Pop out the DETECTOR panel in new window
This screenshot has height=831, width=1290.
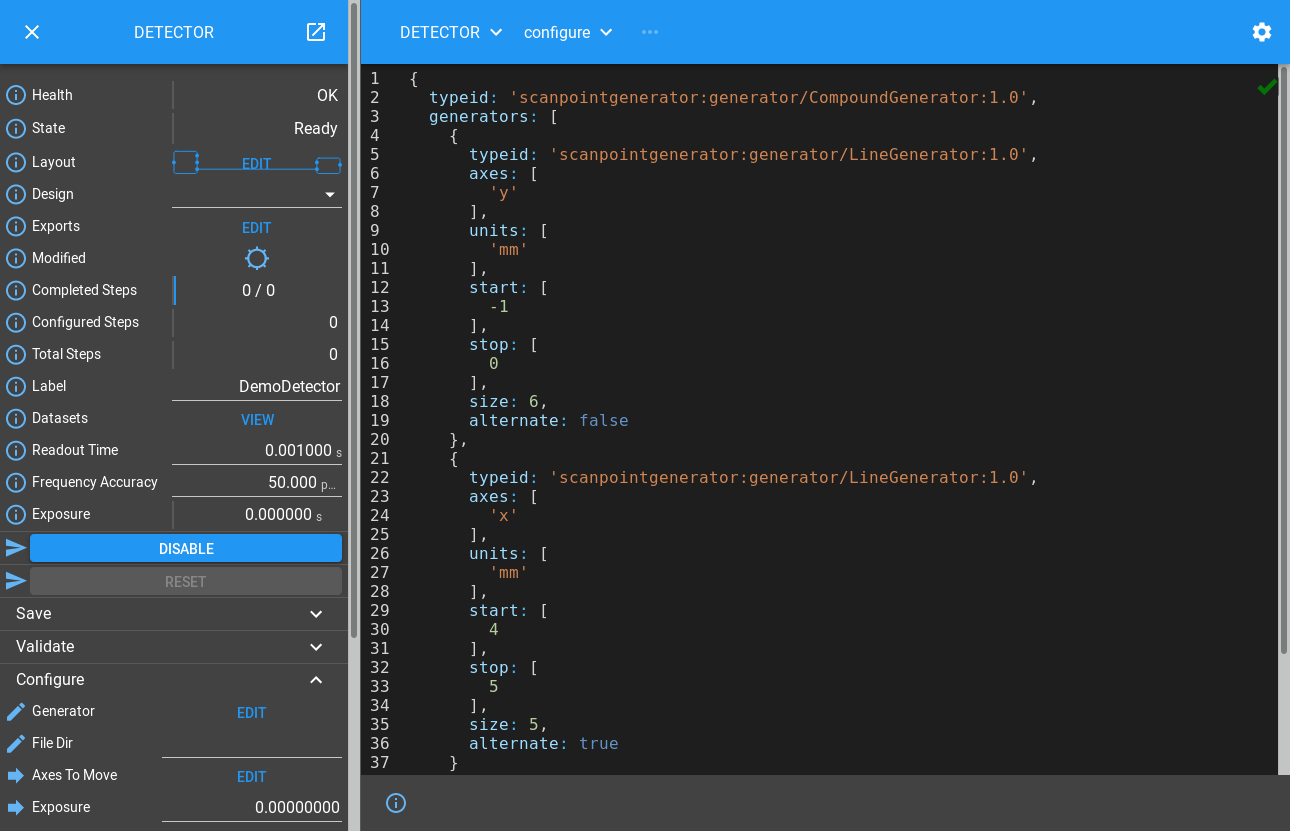click(x=316, y=32)
